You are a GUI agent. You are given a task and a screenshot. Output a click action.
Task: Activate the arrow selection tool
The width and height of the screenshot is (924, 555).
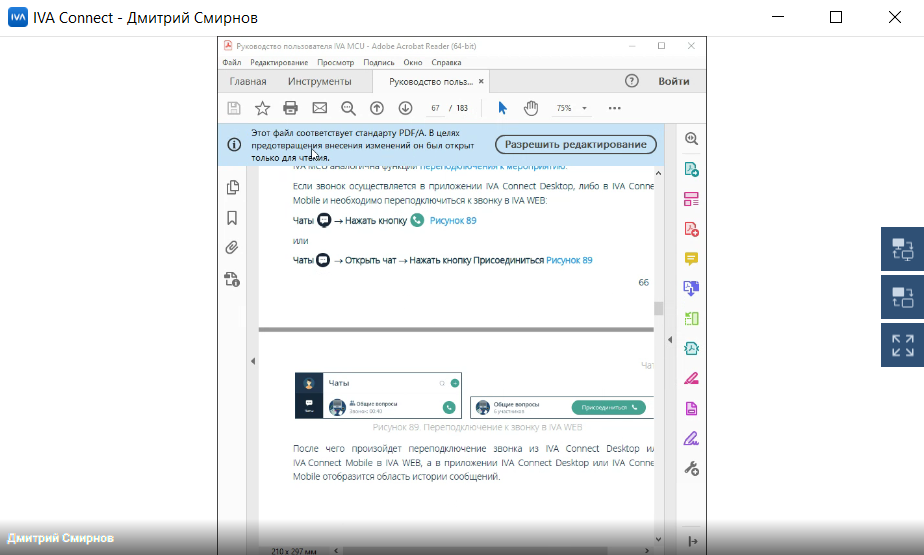pos(503,108)
